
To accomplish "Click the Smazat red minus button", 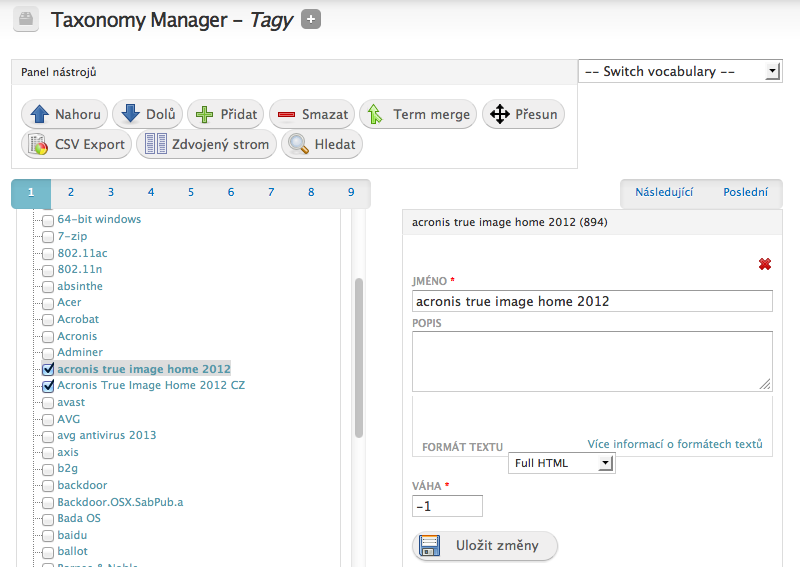I will [312, 114].
